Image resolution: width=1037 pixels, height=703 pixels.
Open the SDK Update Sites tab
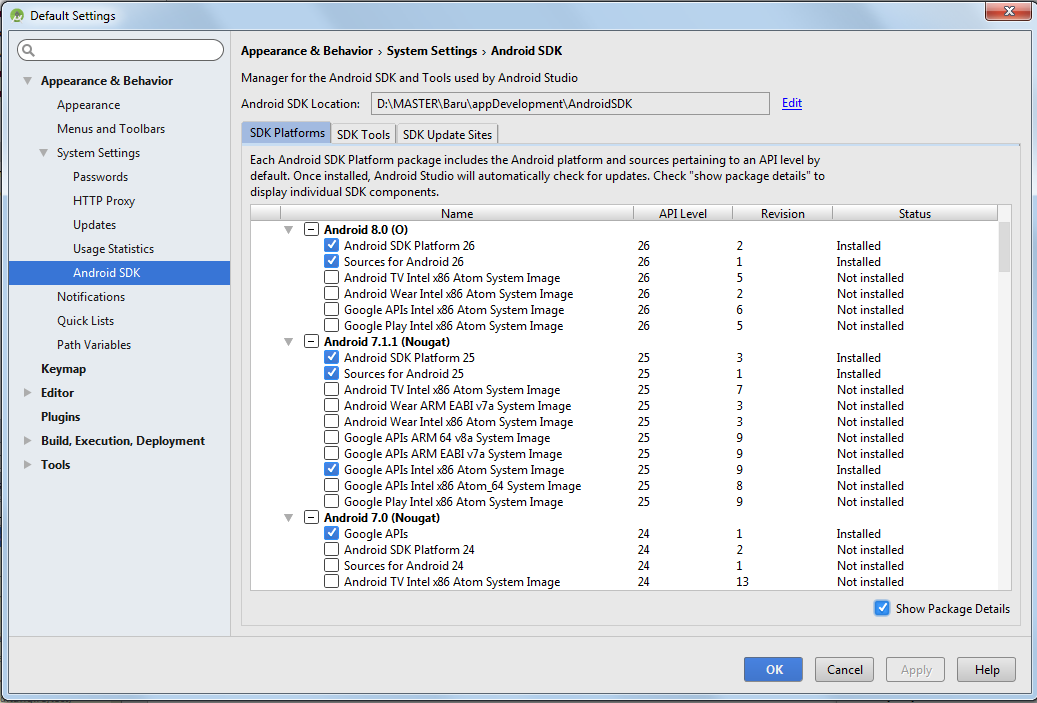[447, 134]
